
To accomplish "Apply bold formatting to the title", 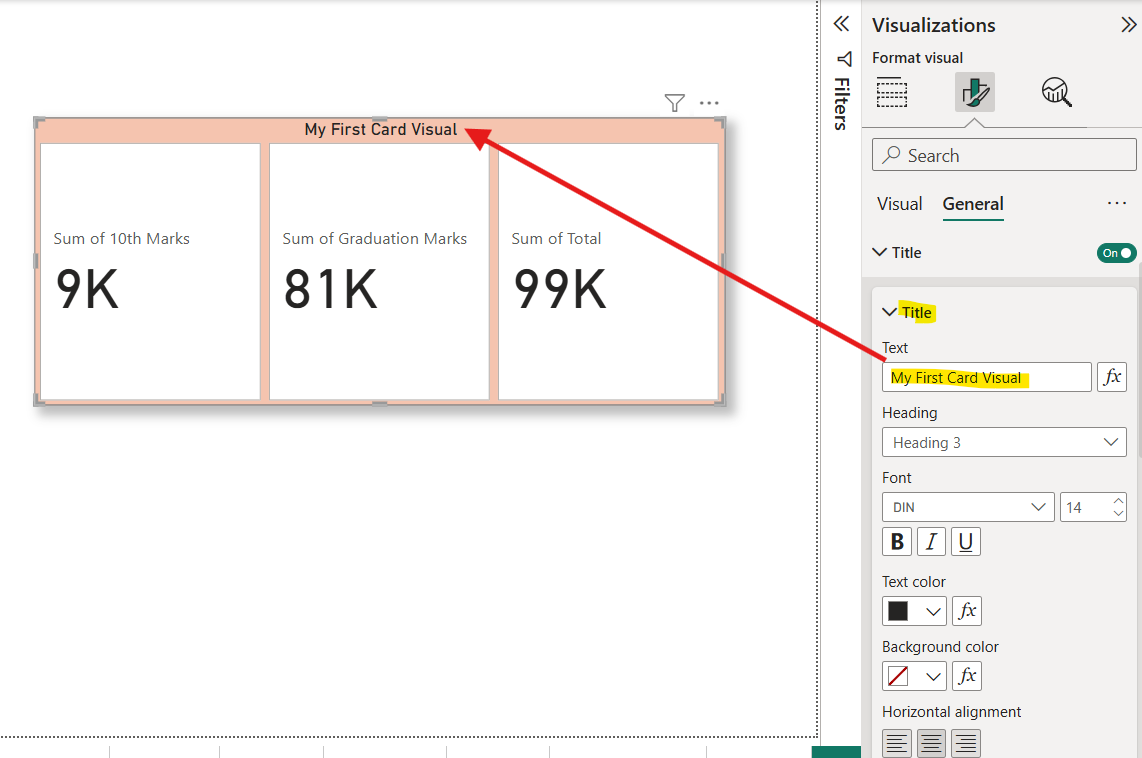I will (896, 541).
